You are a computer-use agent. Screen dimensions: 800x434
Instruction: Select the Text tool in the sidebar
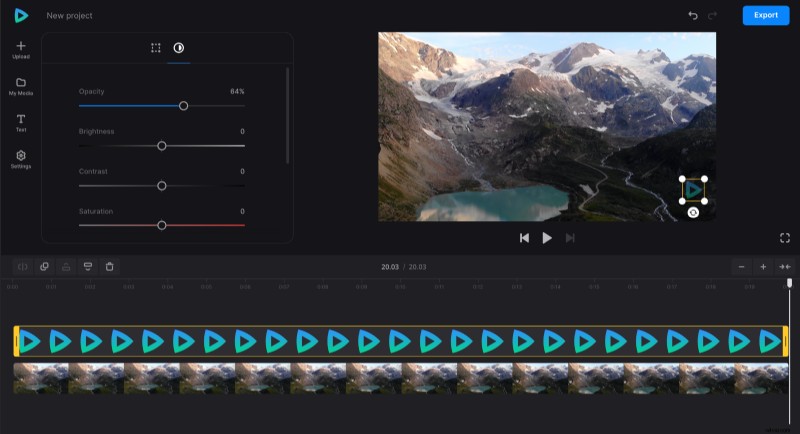21,123
